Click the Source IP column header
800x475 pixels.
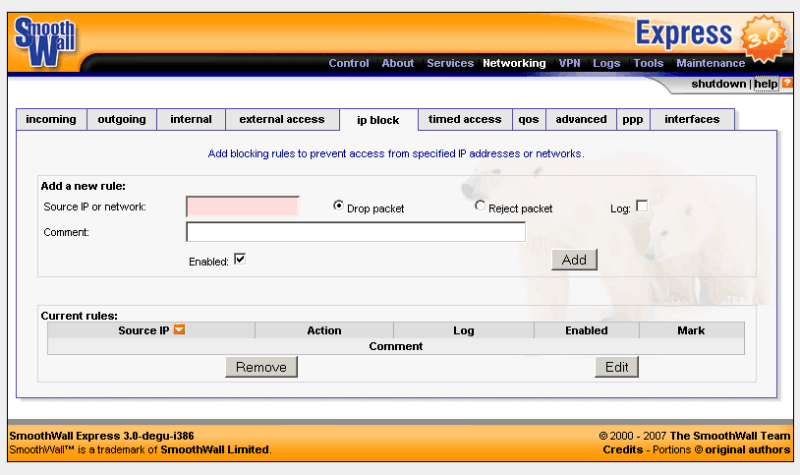point(151,330)
